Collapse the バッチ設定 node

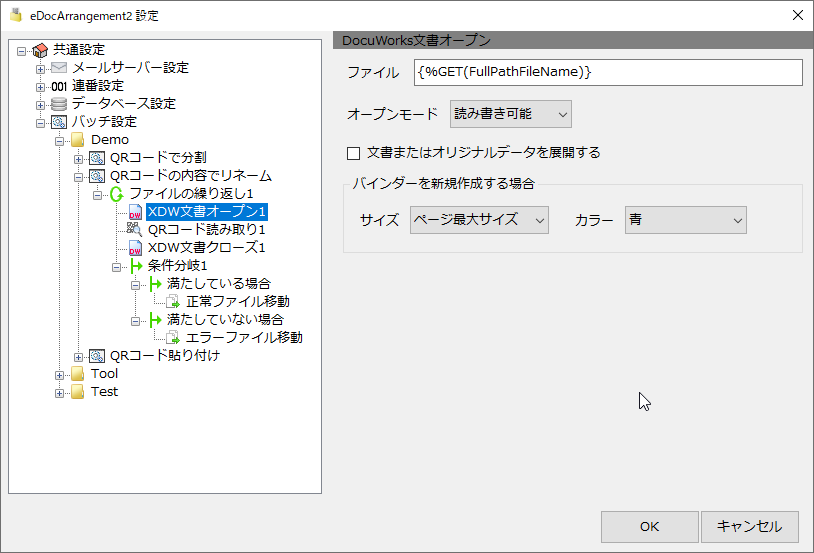pyautogui.click(x=40, y=123)
